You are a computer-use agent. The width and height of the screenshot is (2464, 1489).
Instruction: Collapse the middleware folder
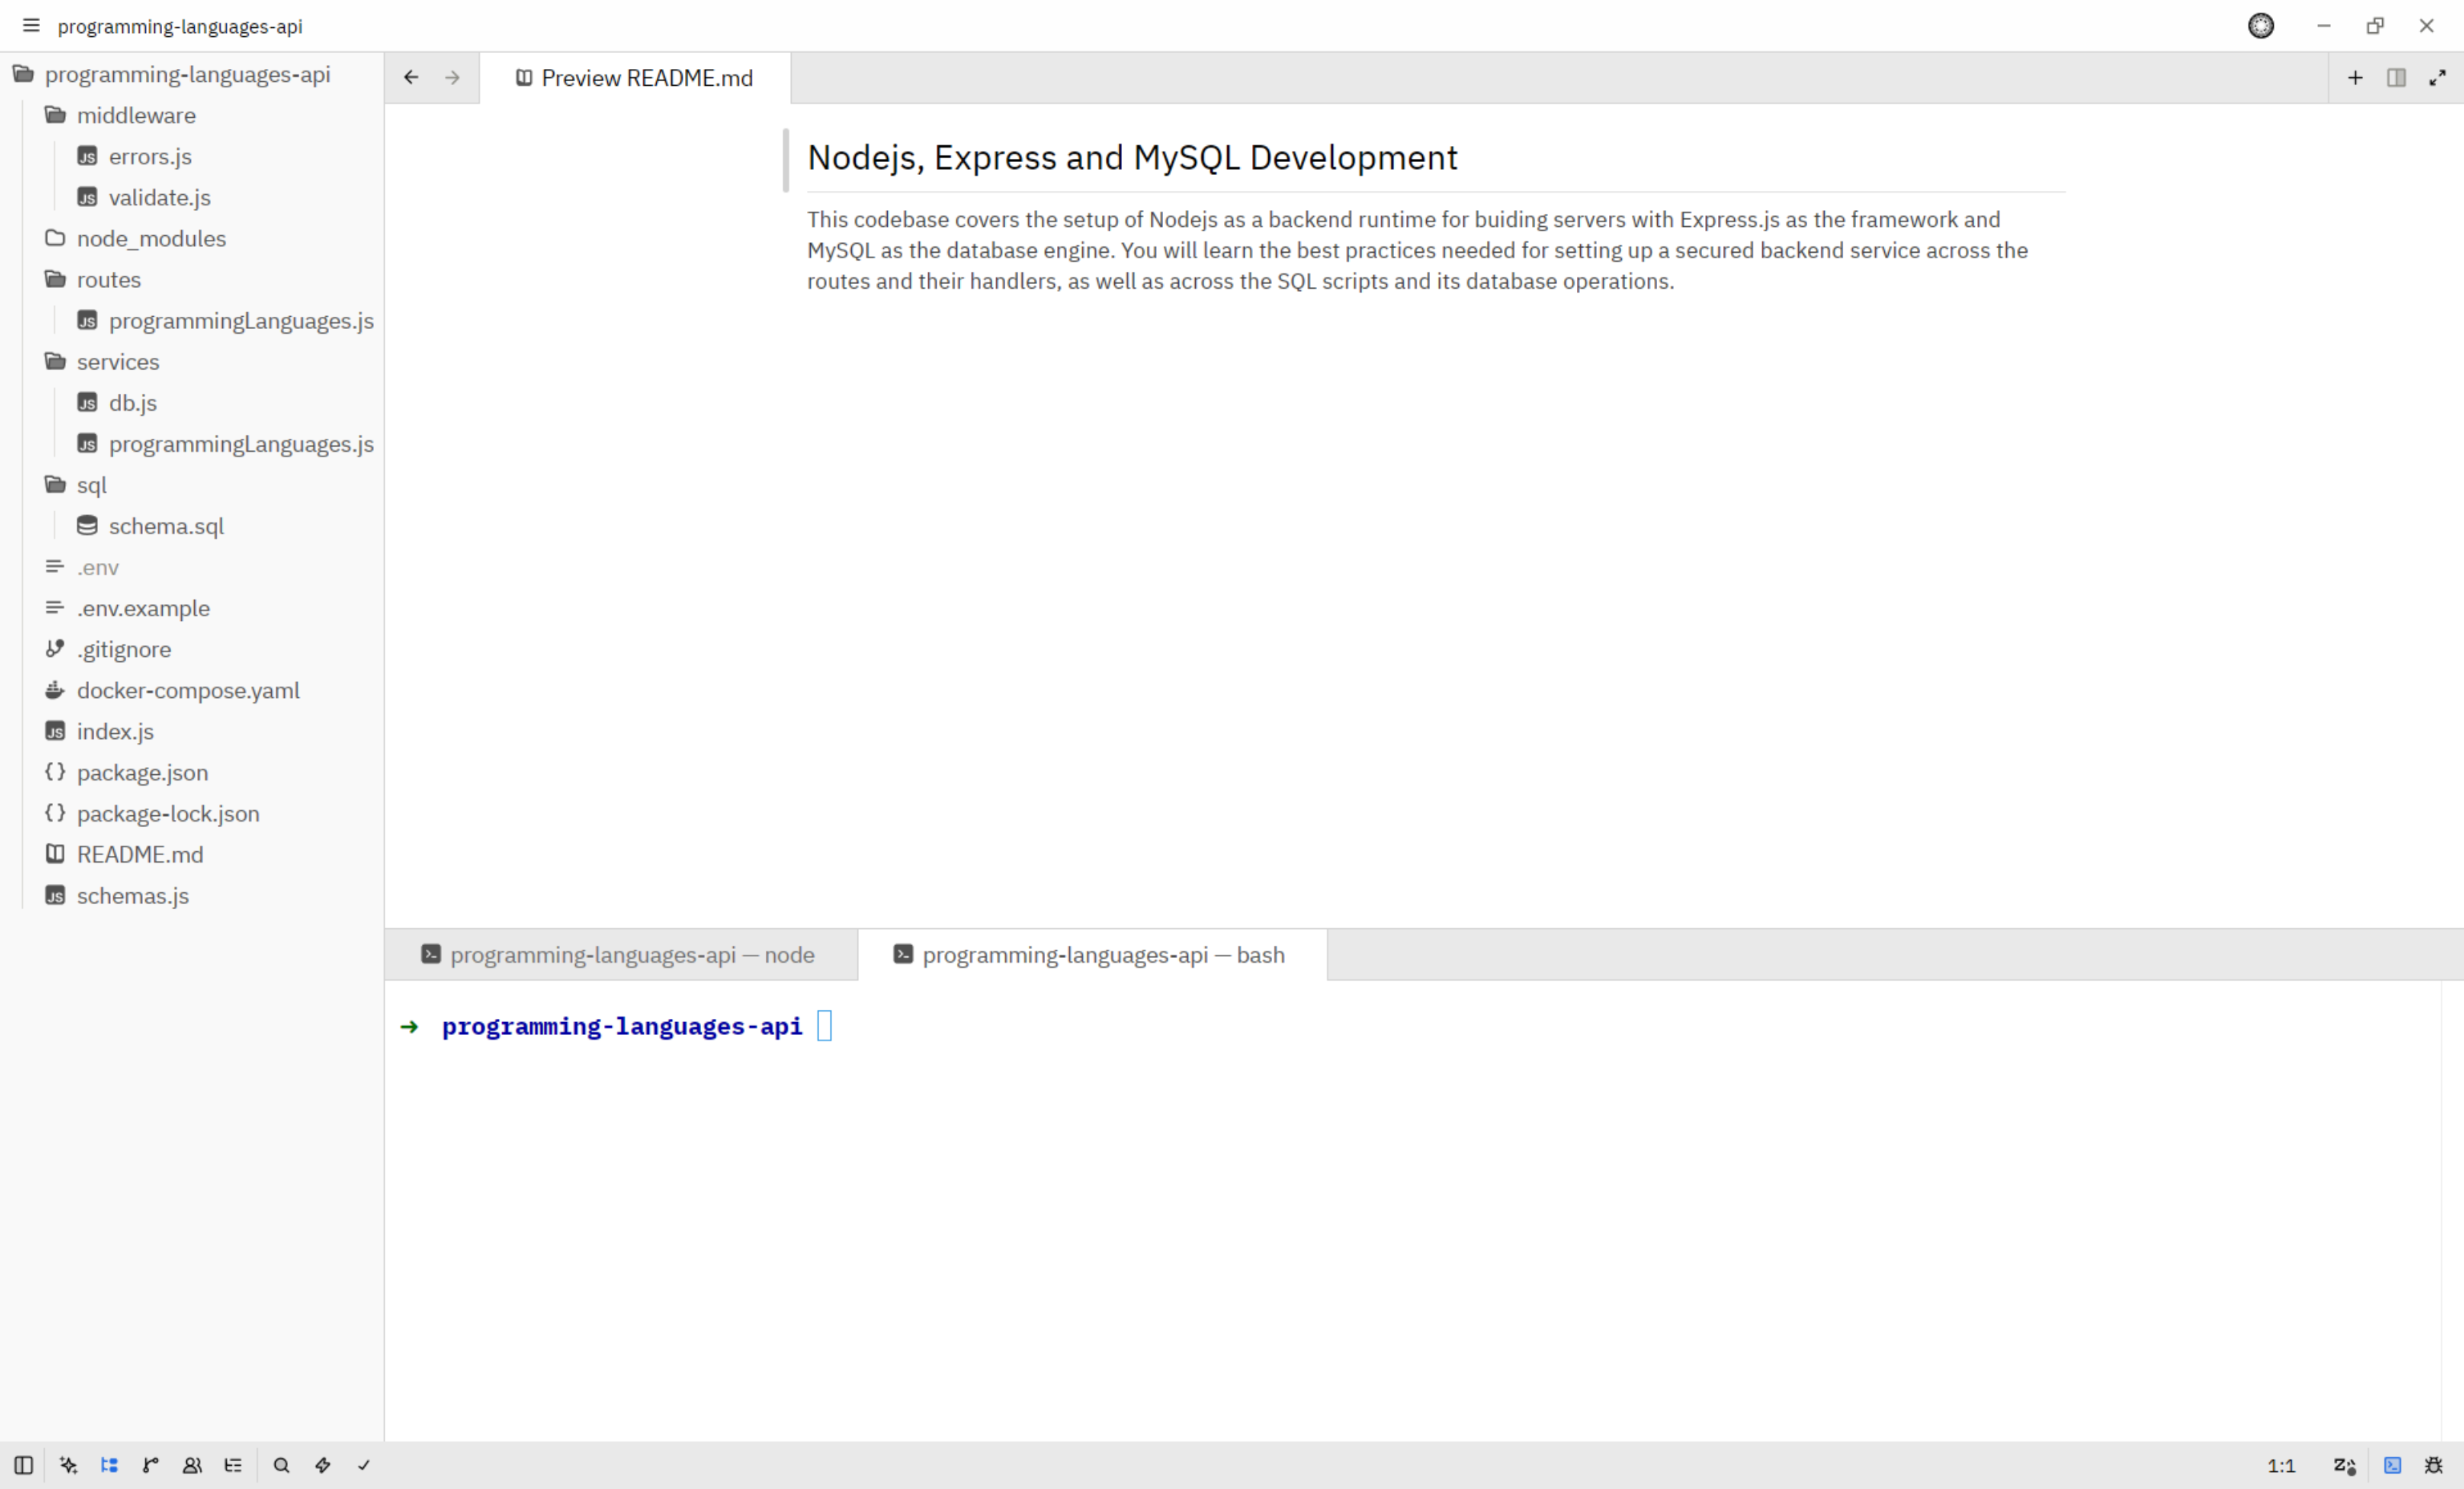(192, 116)
